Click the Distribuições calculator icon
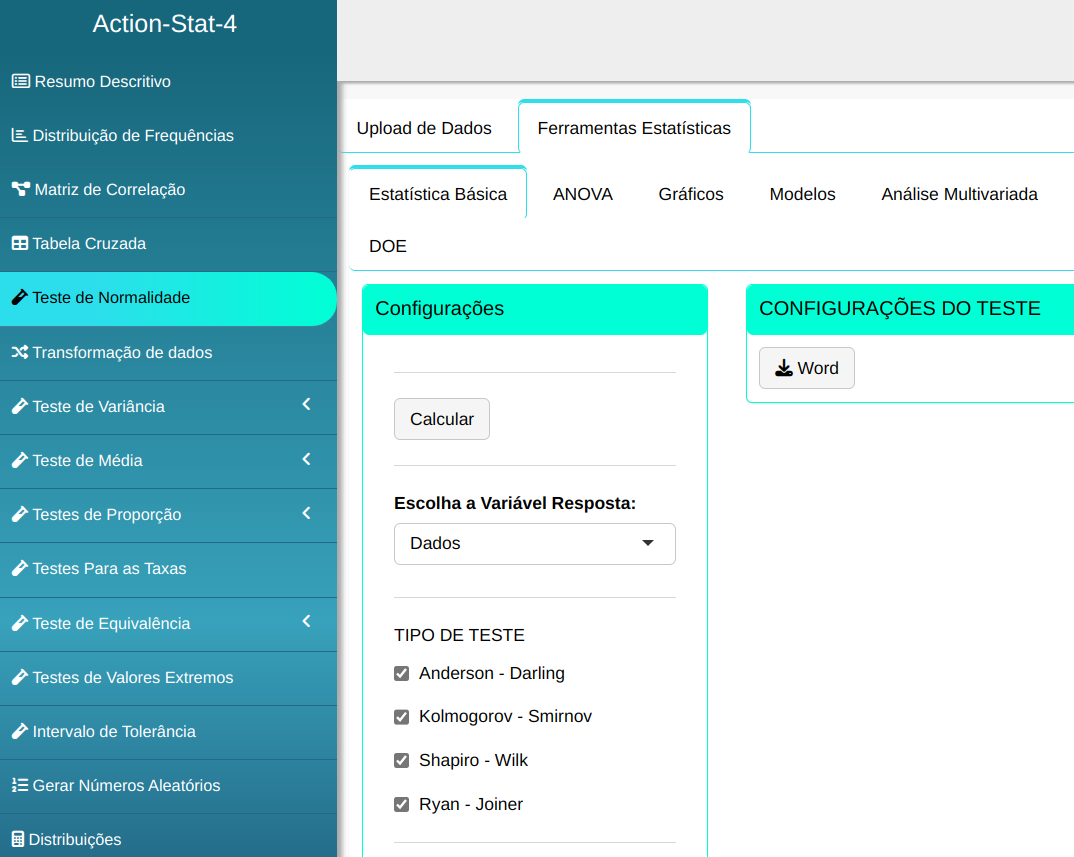This screenshot has width=1074, height=857. [17, 839]
